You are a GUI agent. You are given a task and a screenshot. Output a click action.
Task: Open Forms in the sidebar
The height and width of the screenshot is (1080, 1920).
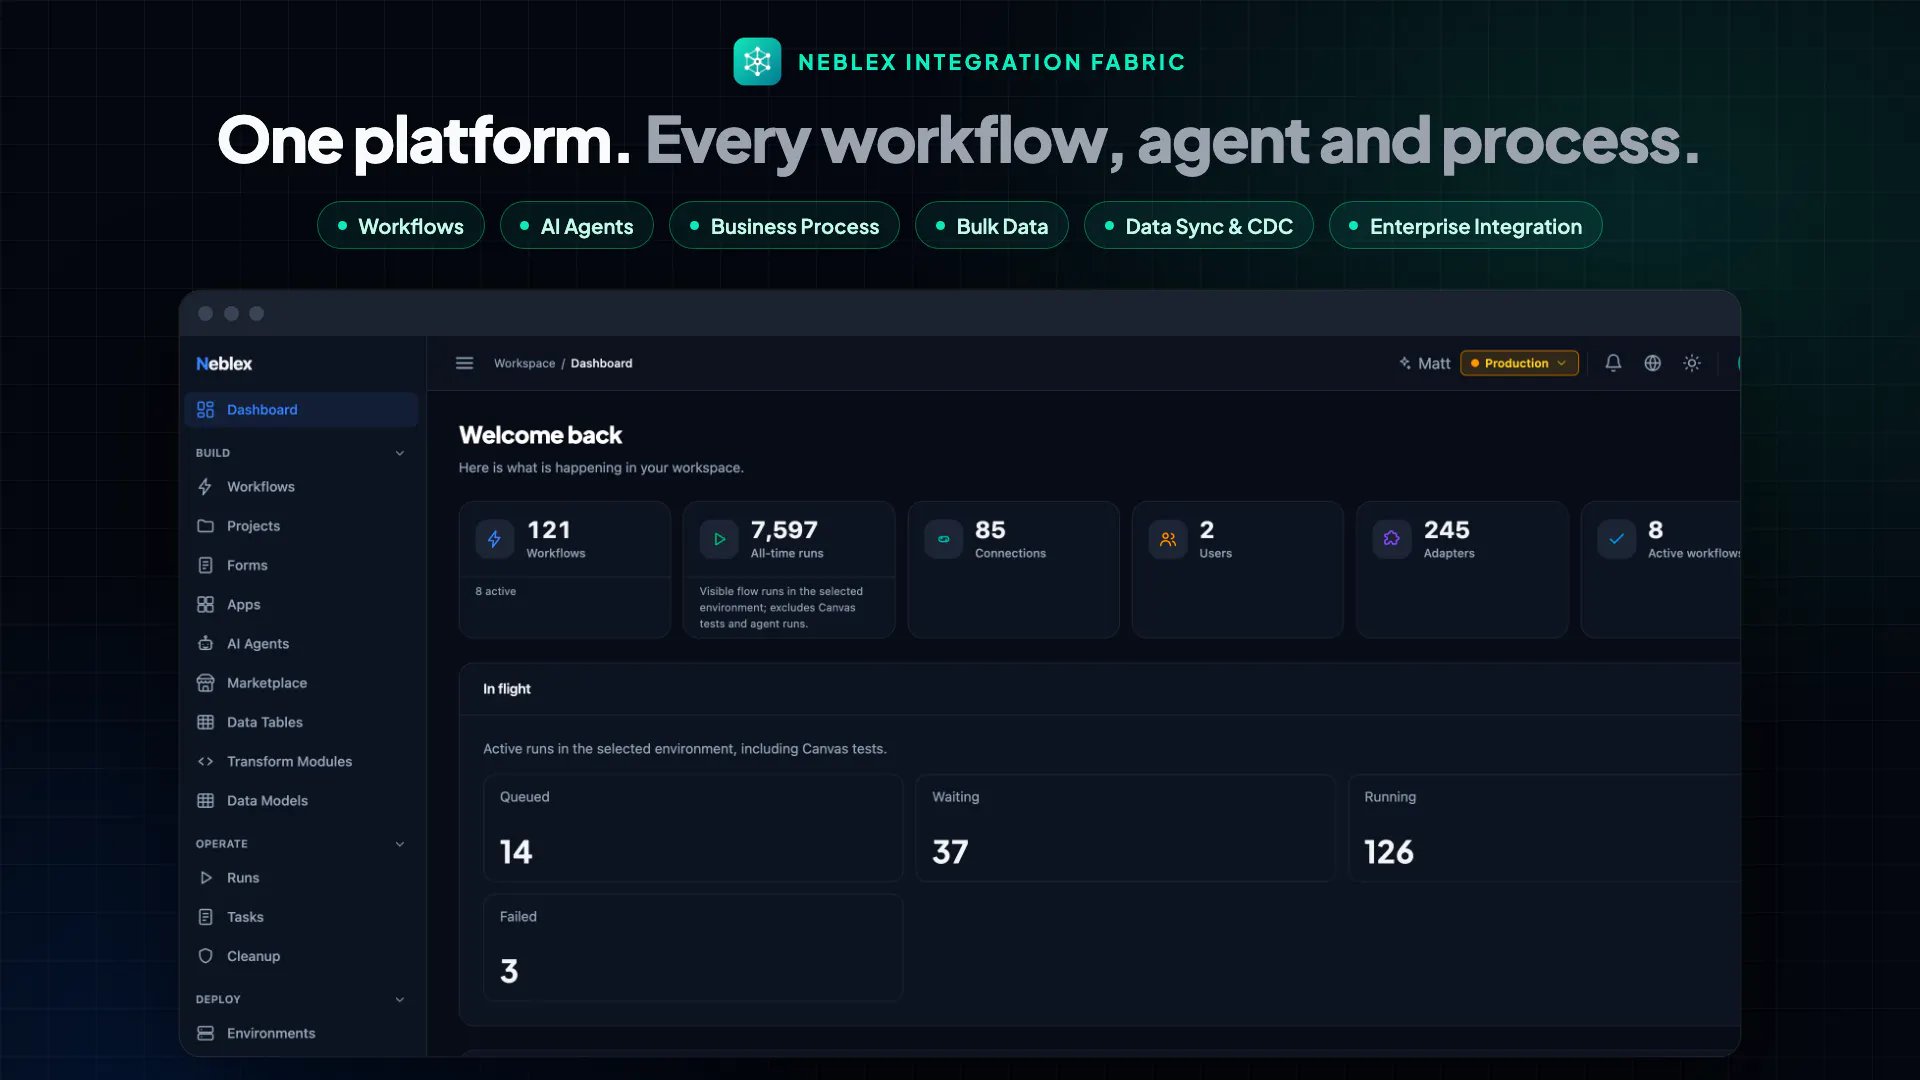pos(301,565)
